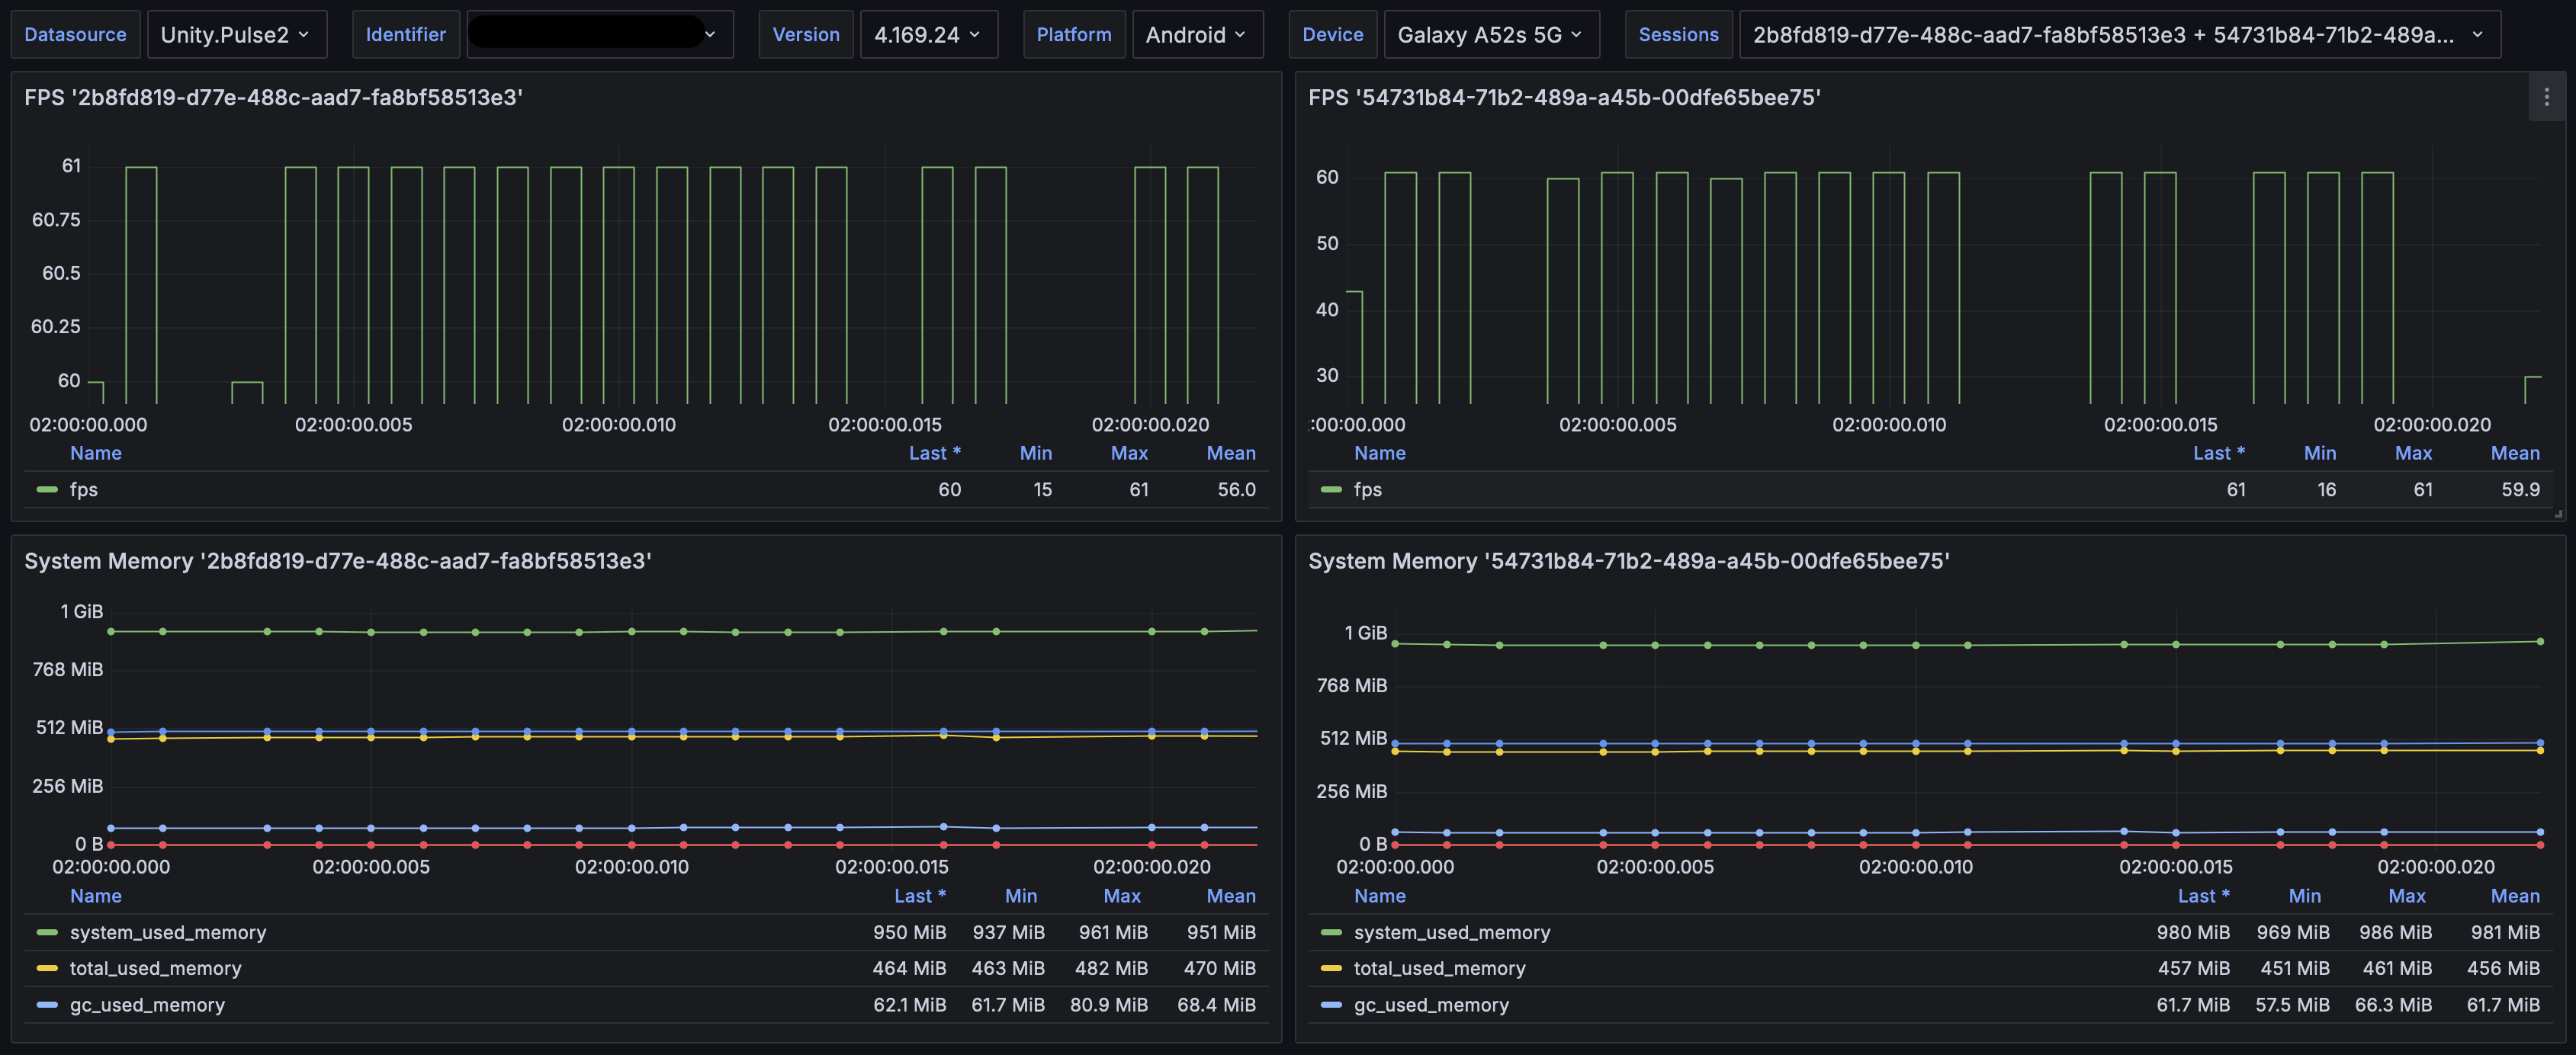
Task: Open the Datasource Unity.Pulse2 dropdown
Action: point(236,35)
